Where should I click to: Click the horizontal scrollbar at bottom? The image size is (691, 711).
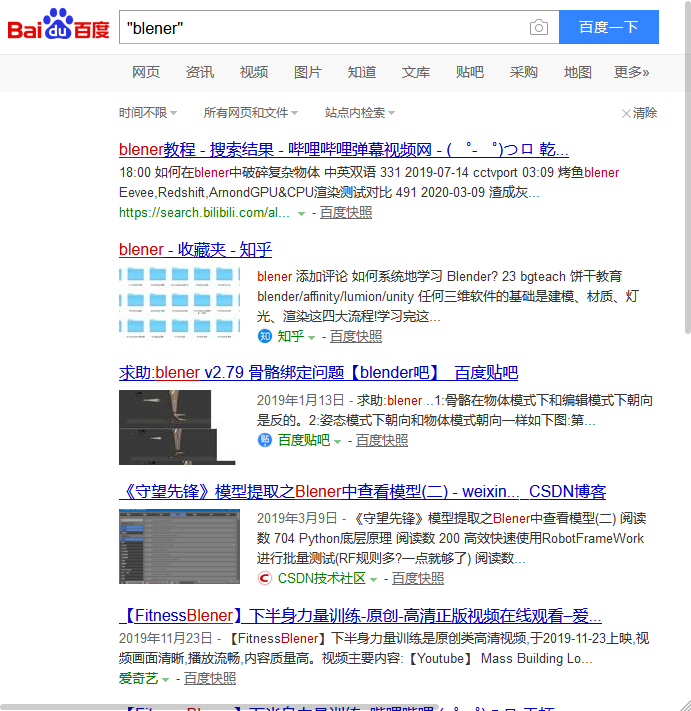click(220, 707)
